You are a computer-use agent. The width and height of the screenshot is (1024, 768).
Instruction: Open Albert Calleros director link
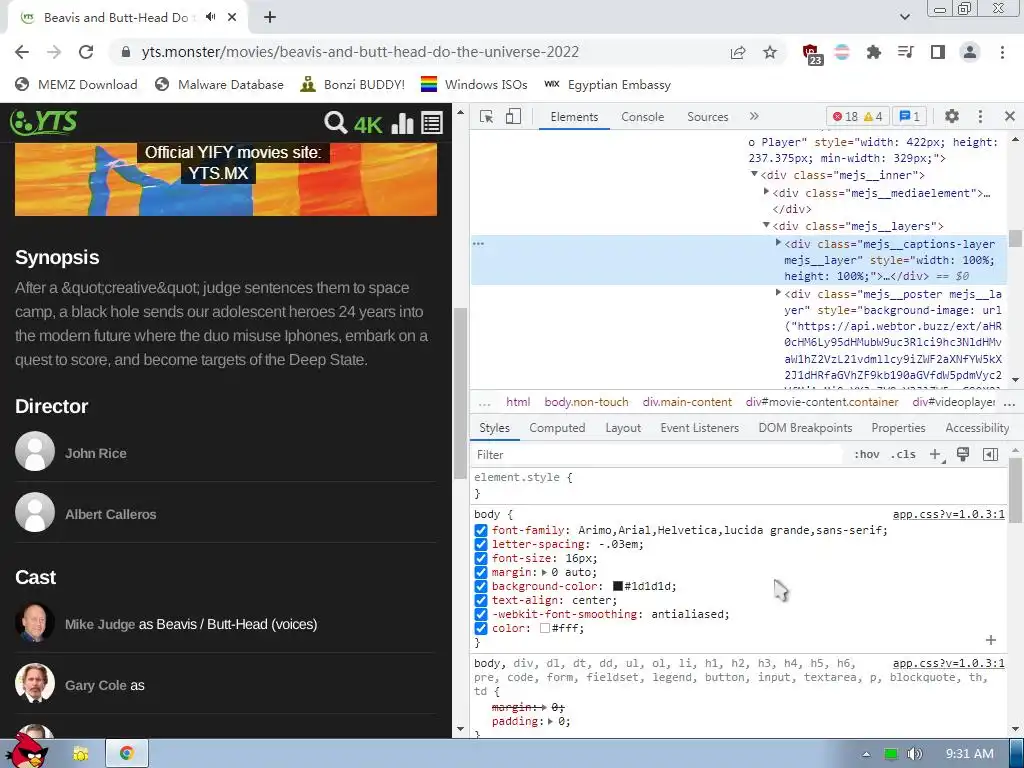click(110, 515)
